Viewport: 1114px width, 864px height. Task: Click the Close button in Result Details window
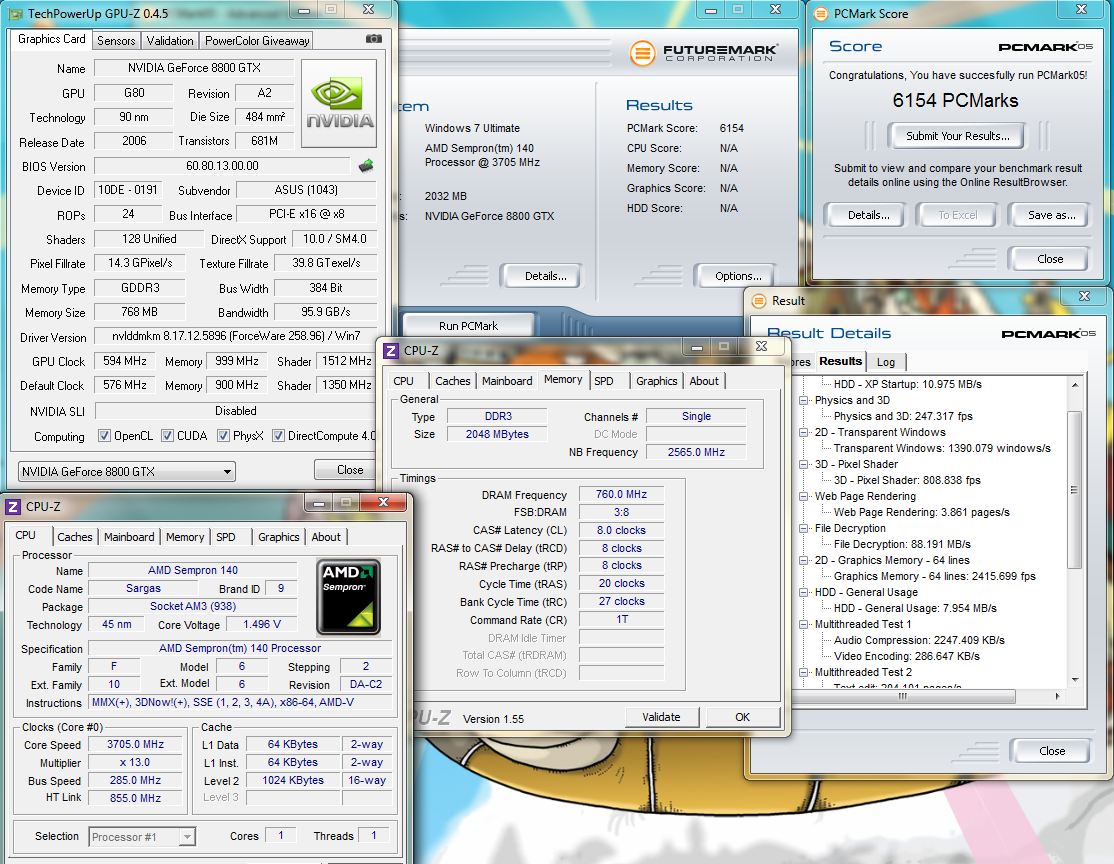tap(1051, 751)
